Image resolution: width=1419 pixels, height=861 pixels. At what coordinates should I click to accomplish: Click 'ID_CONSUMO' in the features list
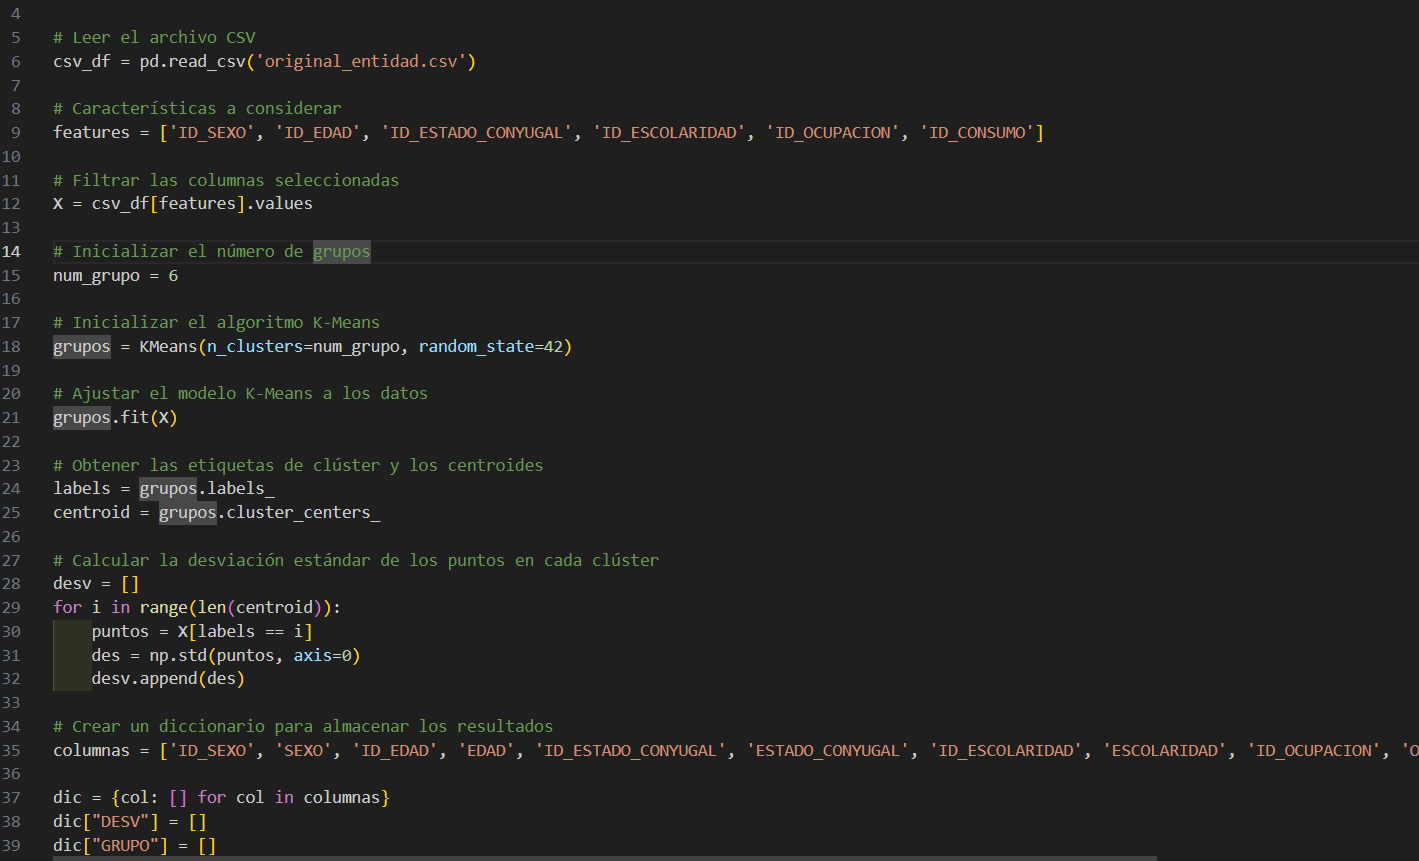977,133
